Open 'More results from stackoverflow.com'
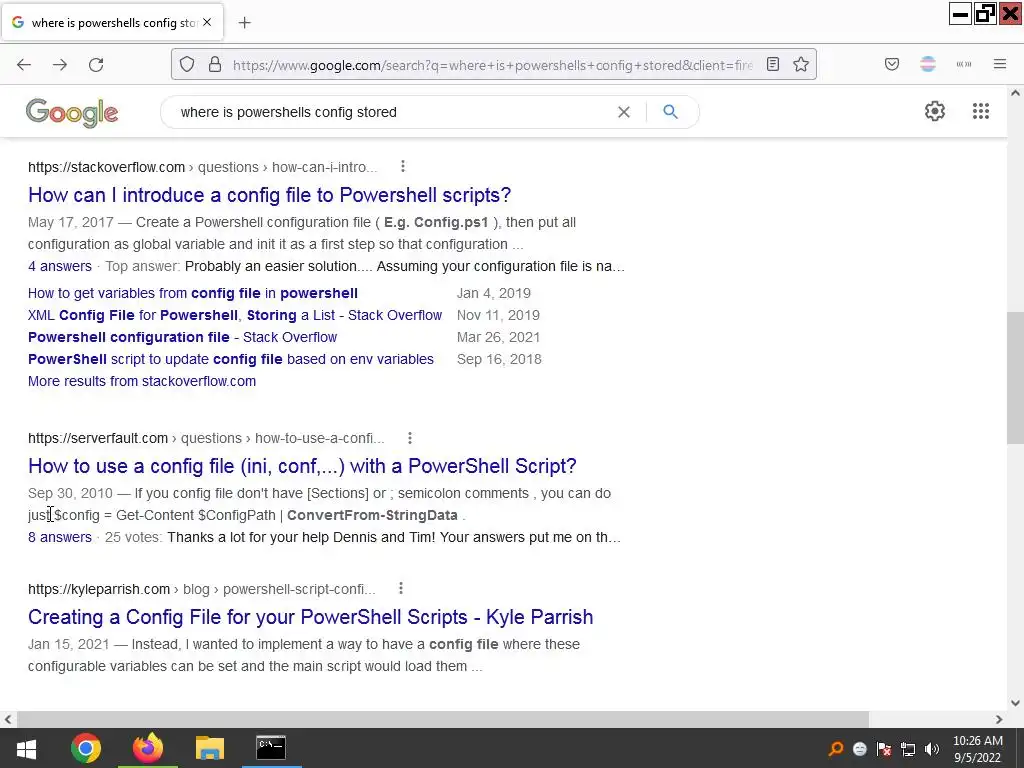 pos(142,381)
